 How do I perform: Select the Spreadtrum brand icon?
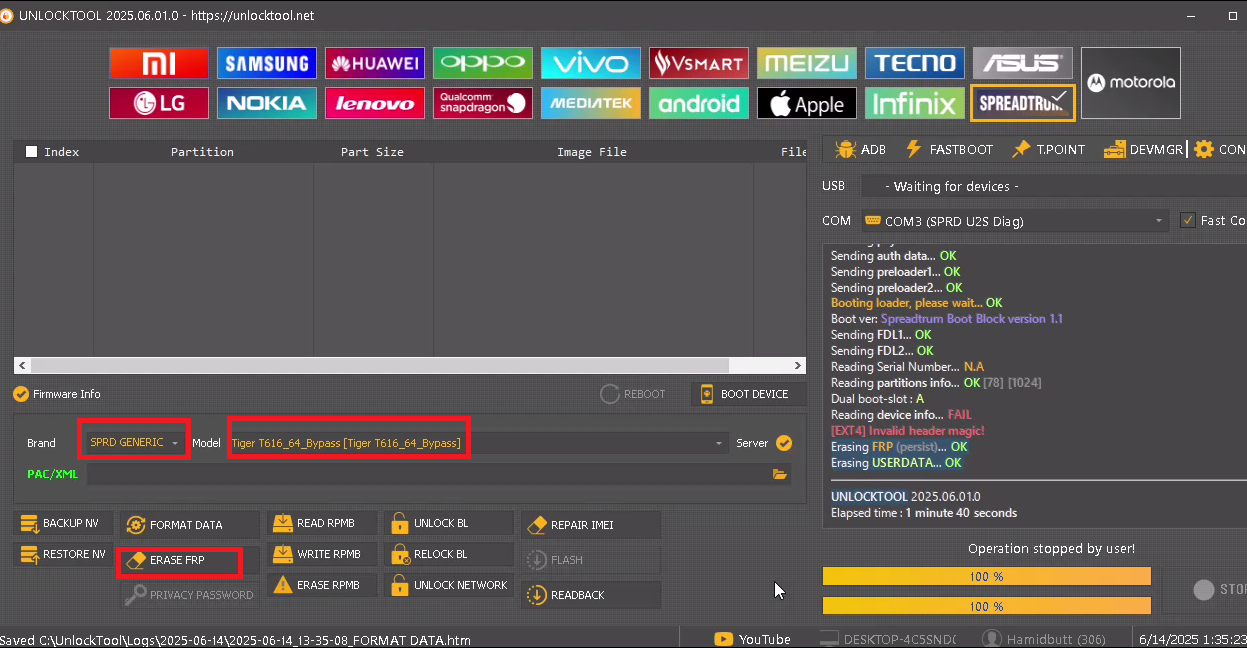pos(1023,103)
